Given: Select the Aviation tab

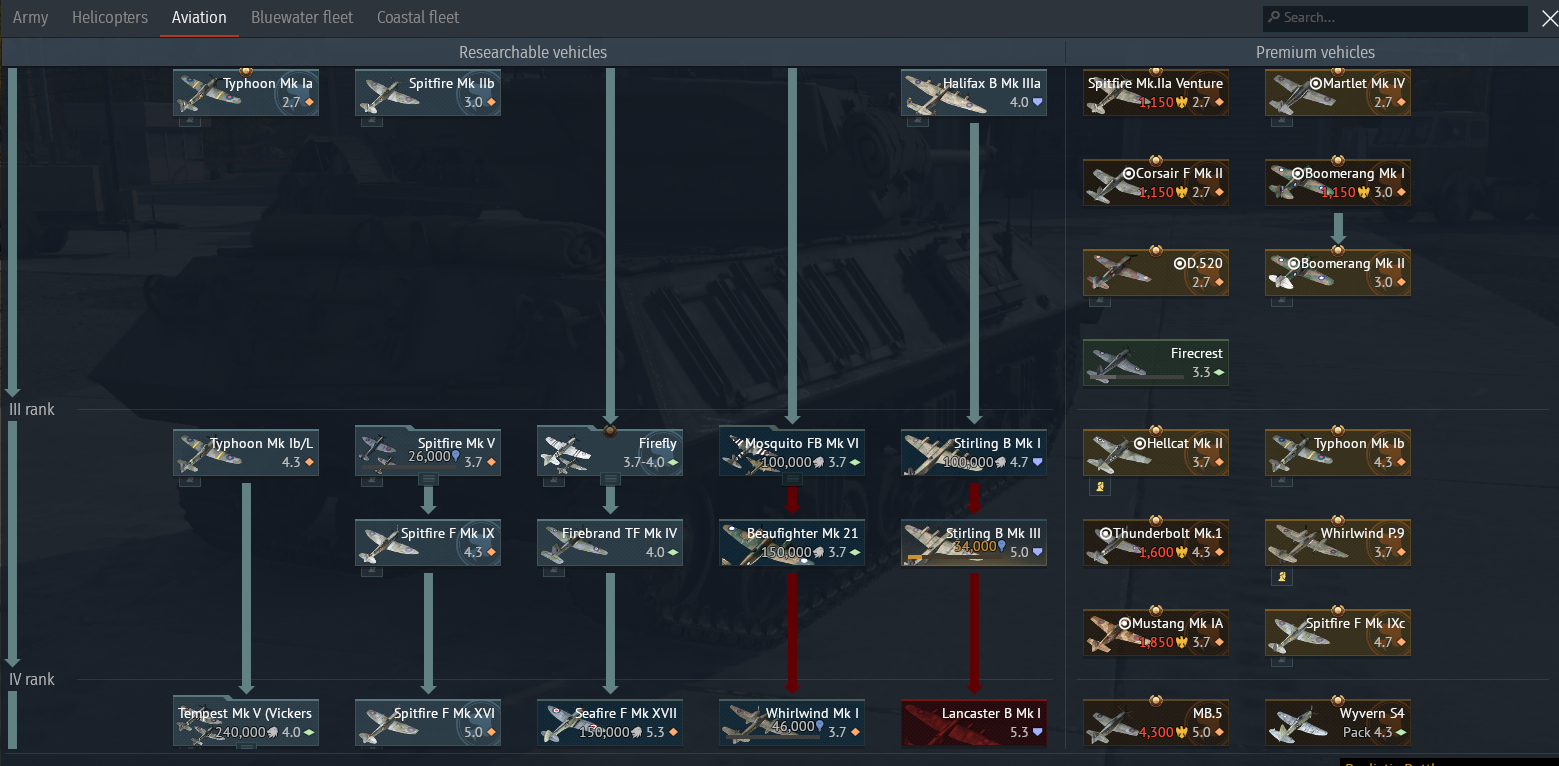Looking at the screenshot, I should point(199,17).
